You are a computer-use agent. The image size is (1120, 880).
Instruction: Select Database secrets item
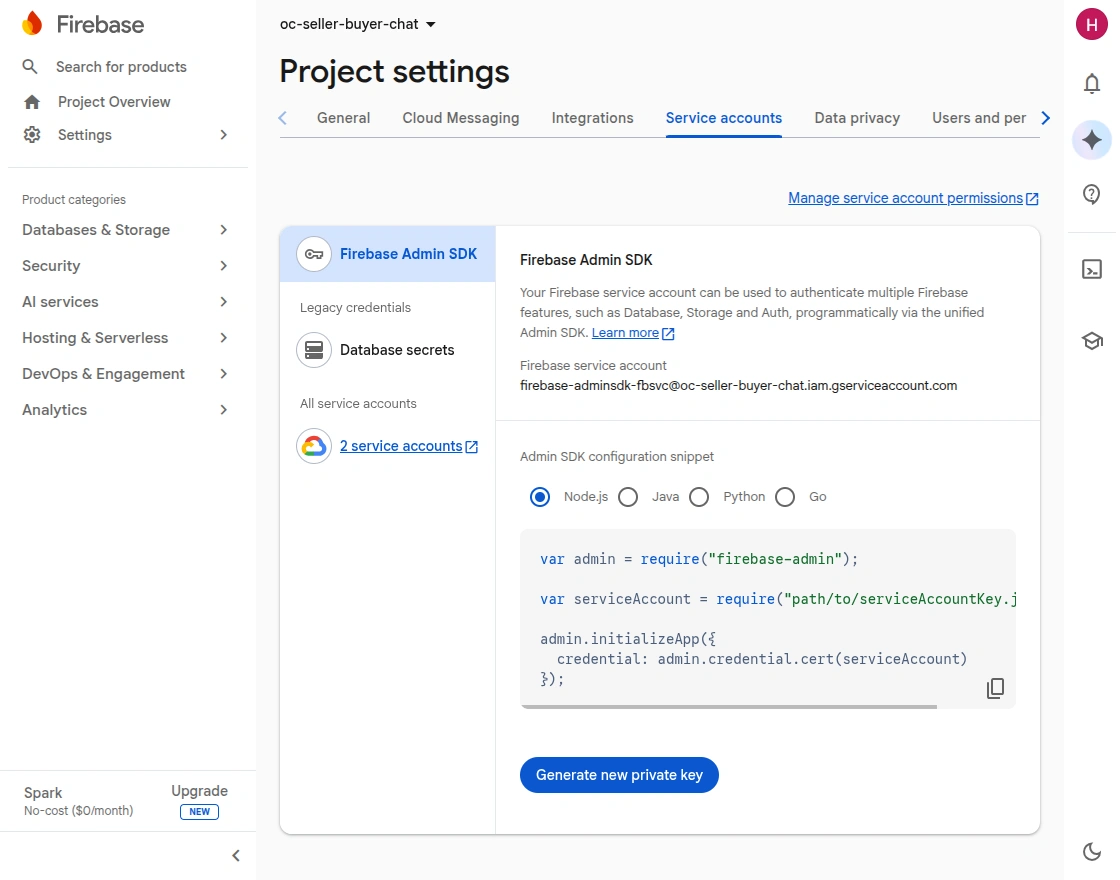tap(388, 350)
